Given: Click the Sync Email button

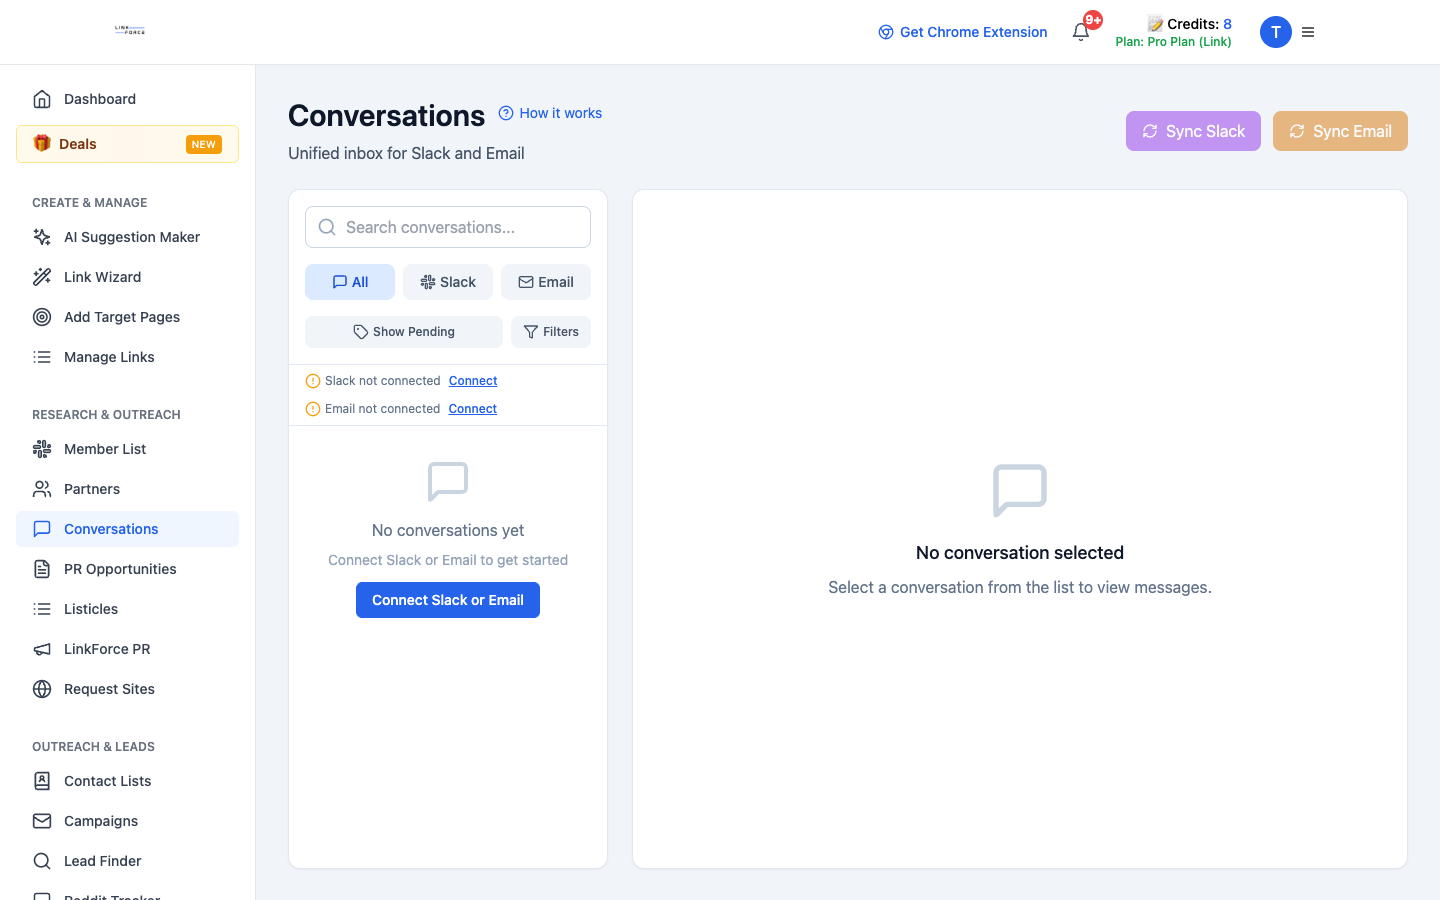Looking at the screenshot, I should pos(1340,131).
